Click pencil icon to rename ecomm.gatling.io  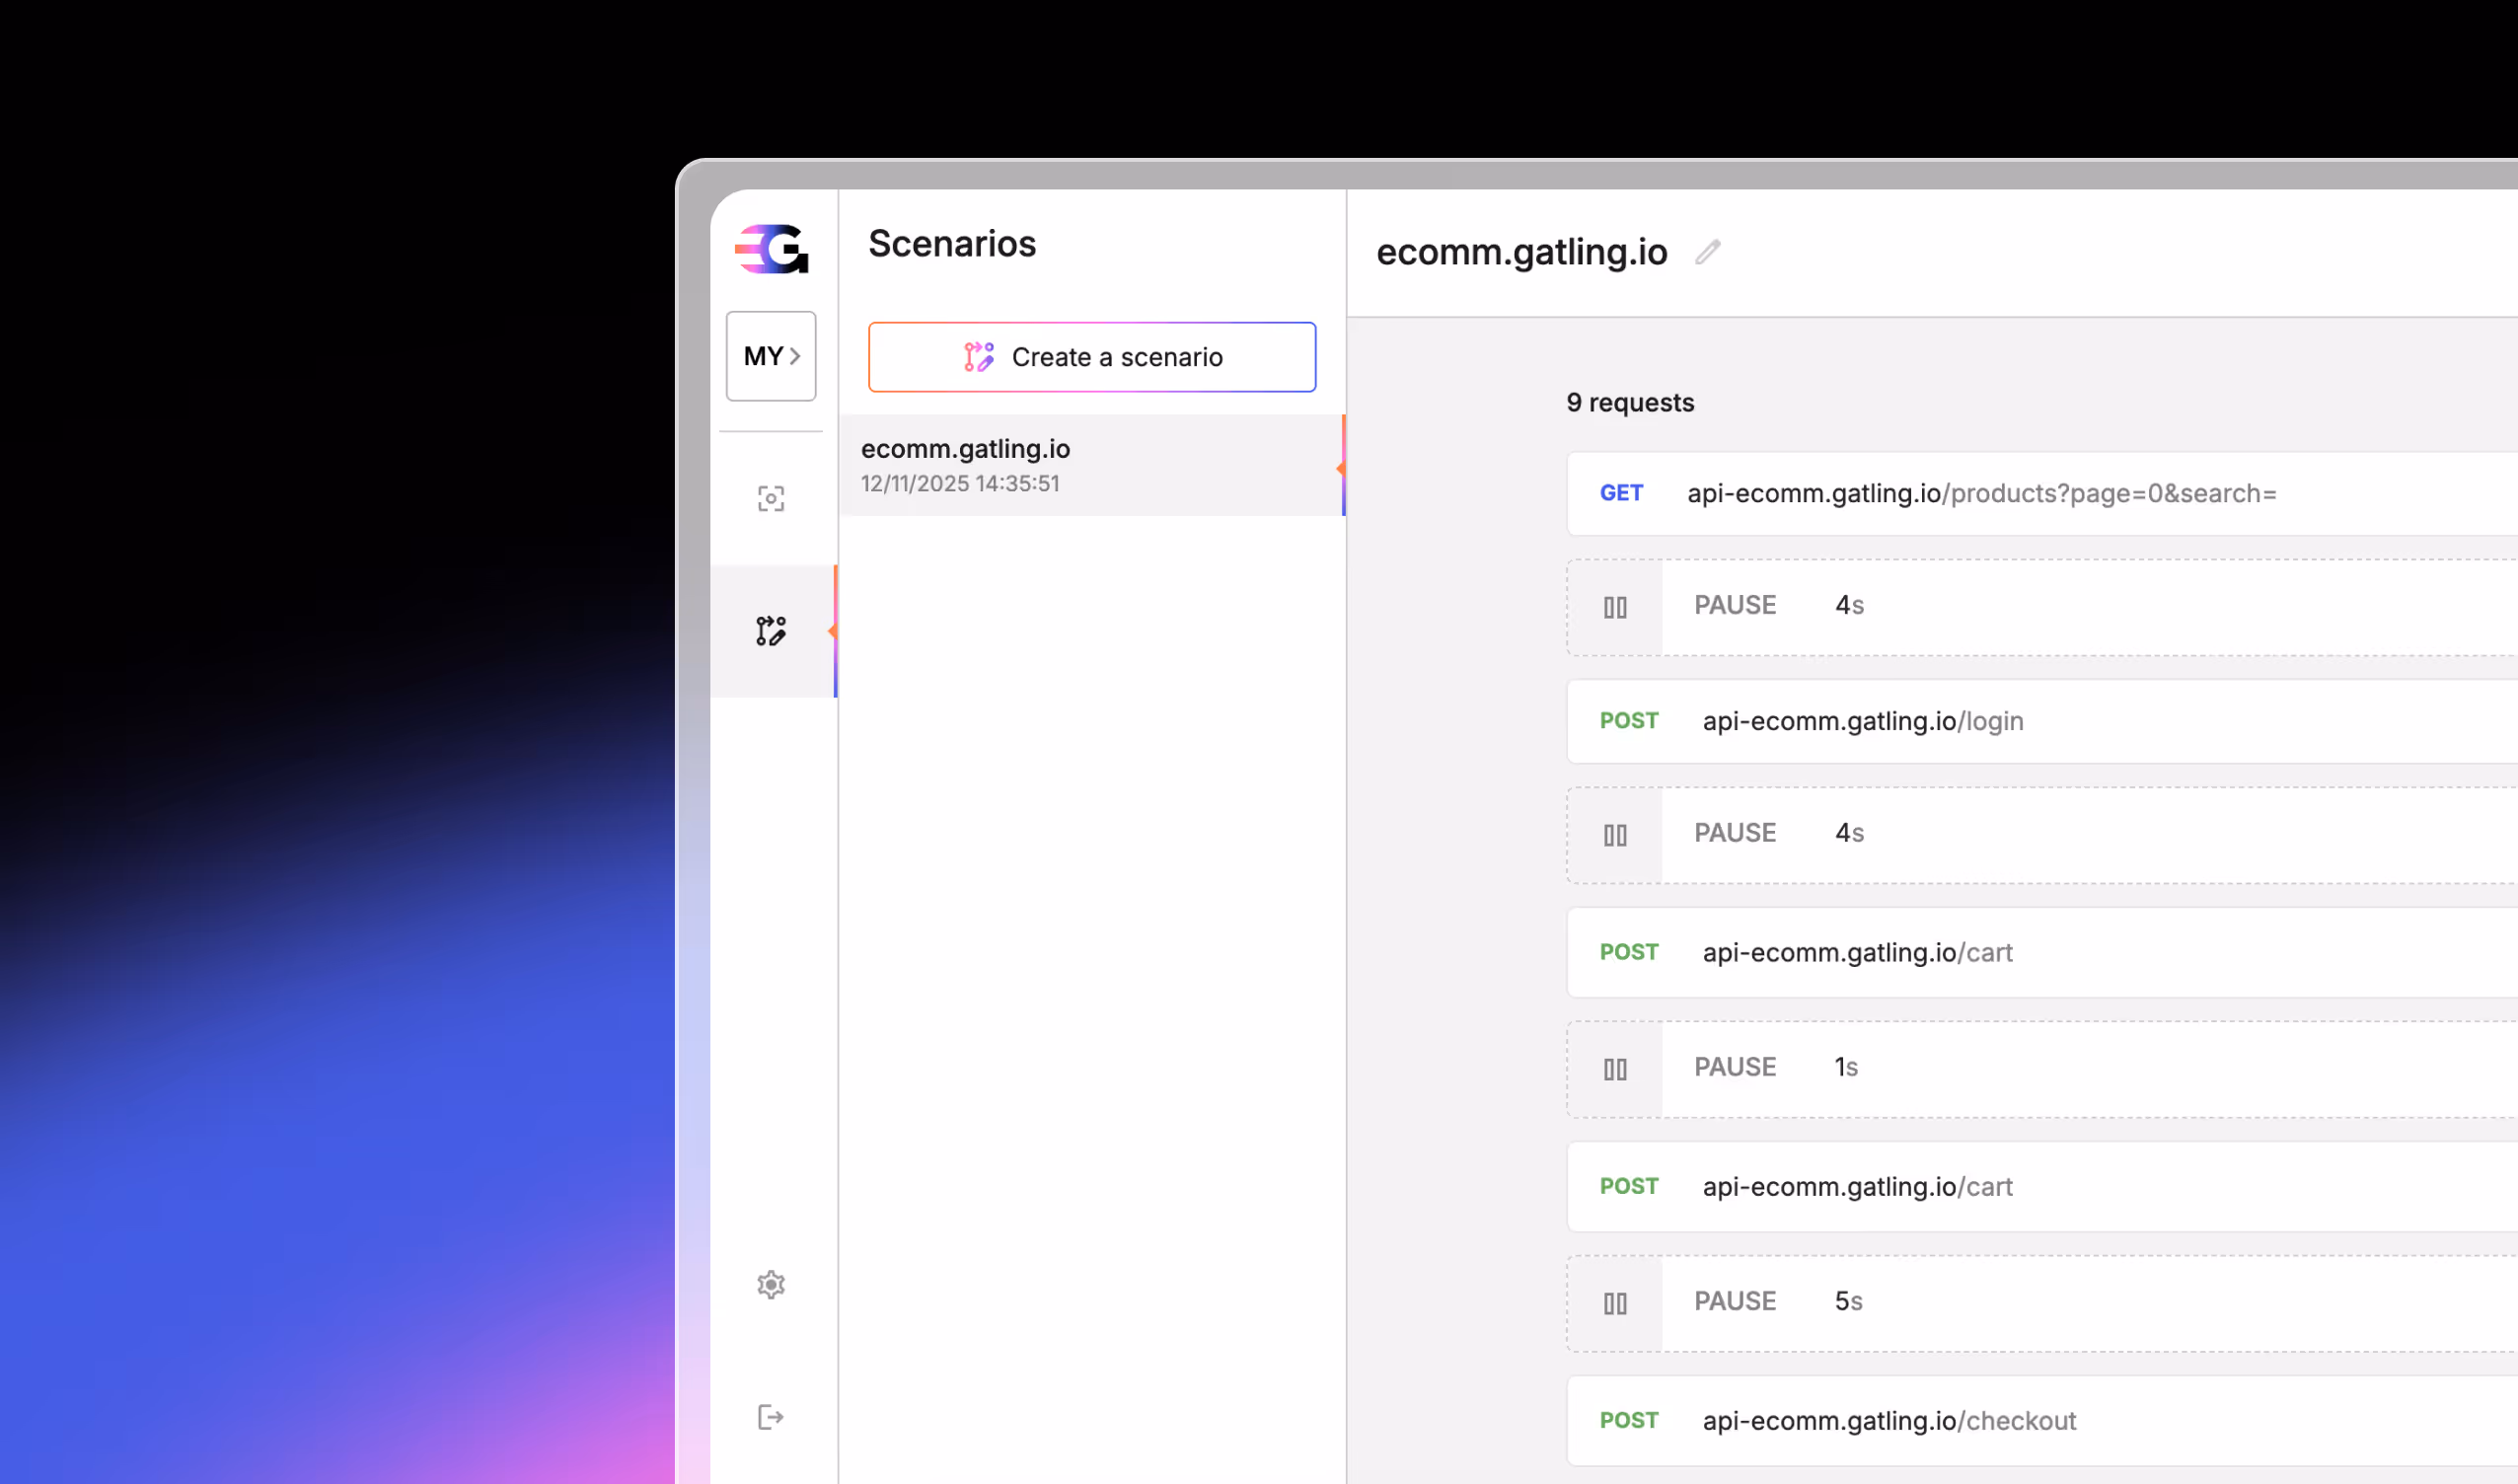[x=1708, y=252]
